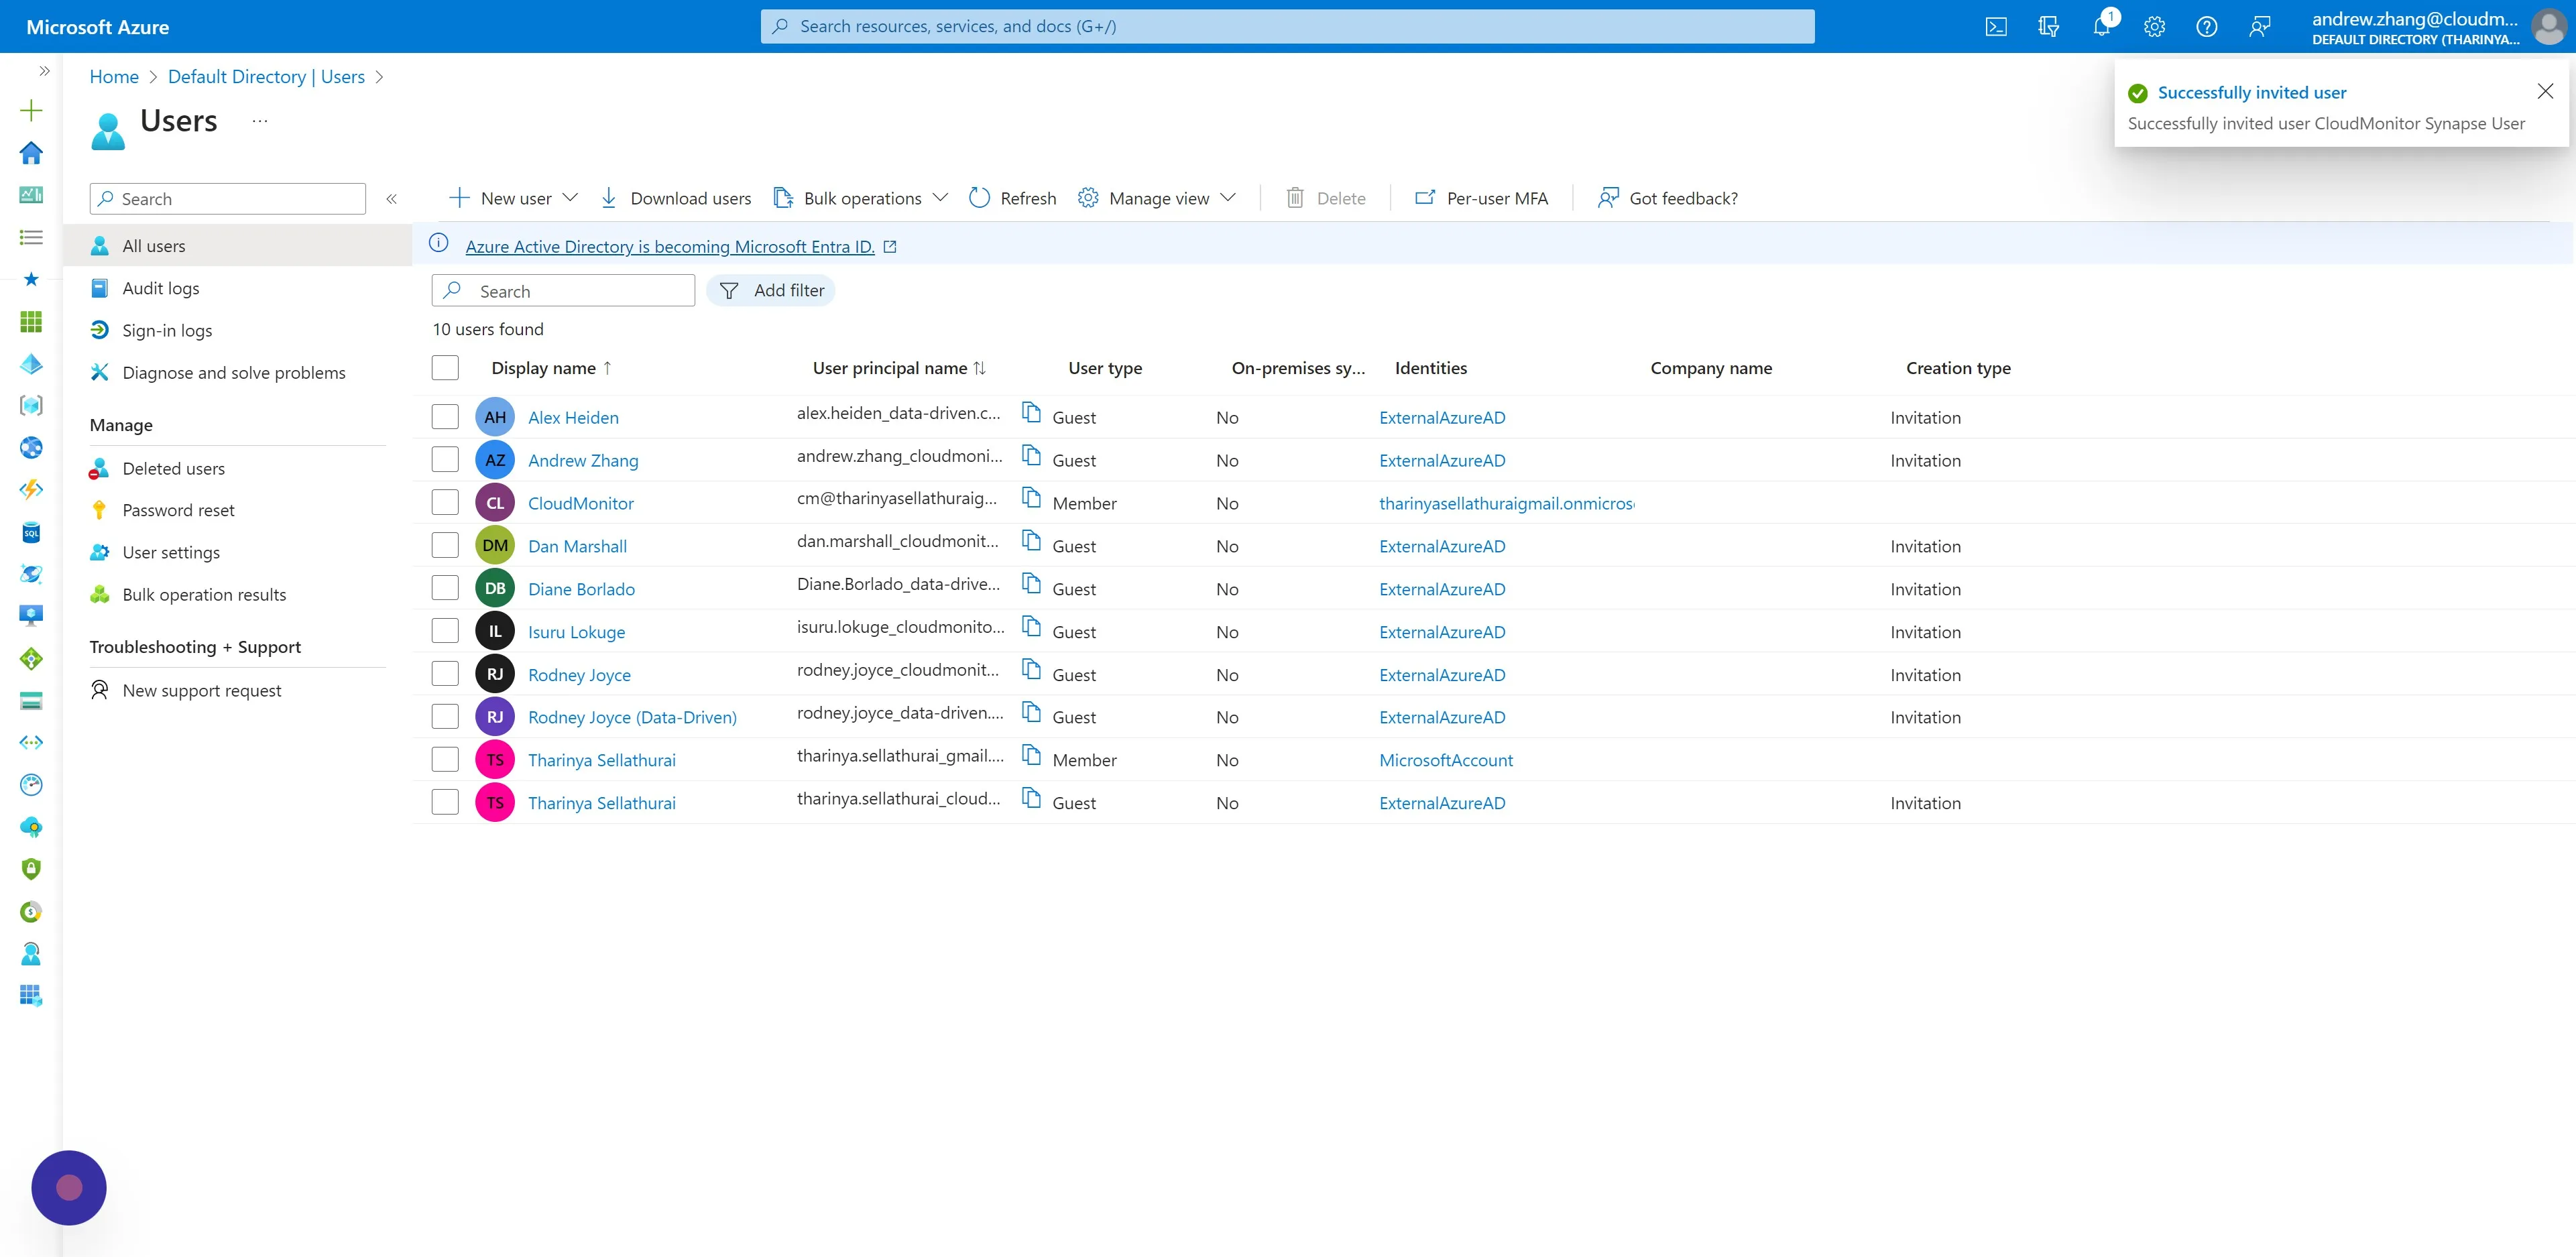Open Per-user MFA link
The image size is (2576, 1257).
click(x=1481, y=198)
